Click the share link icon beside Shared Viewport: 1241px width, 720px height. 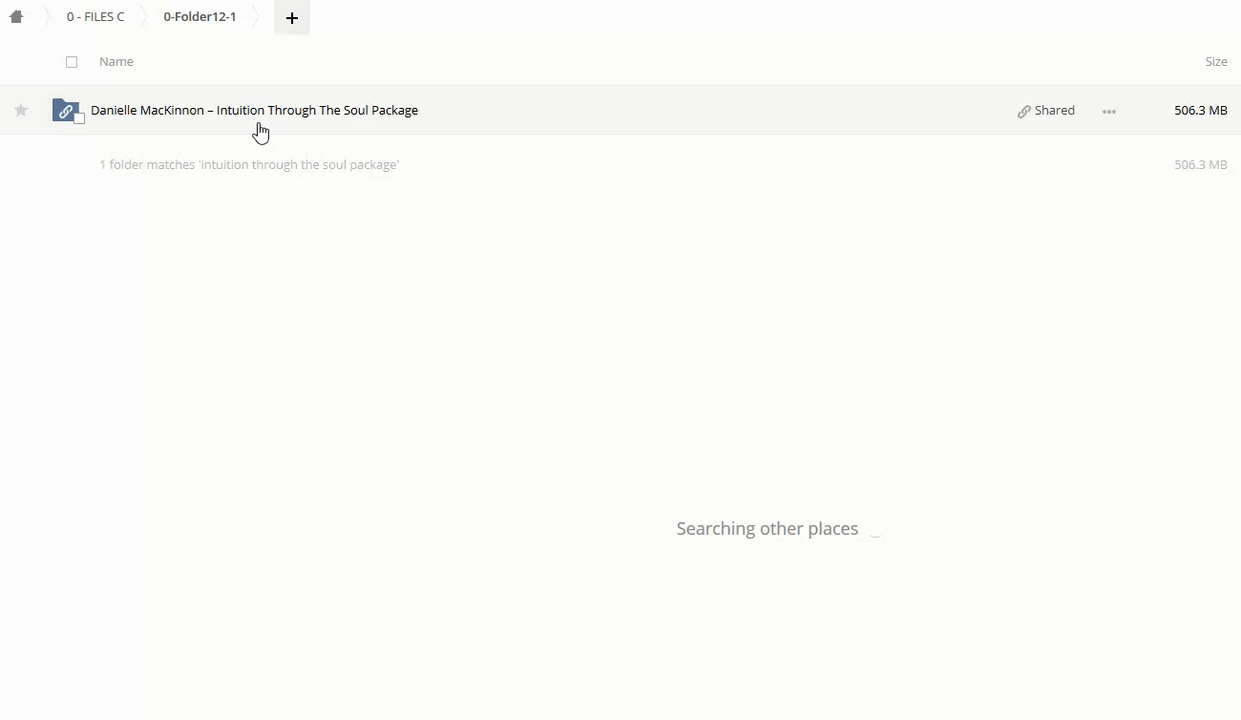click(1024, 111)
